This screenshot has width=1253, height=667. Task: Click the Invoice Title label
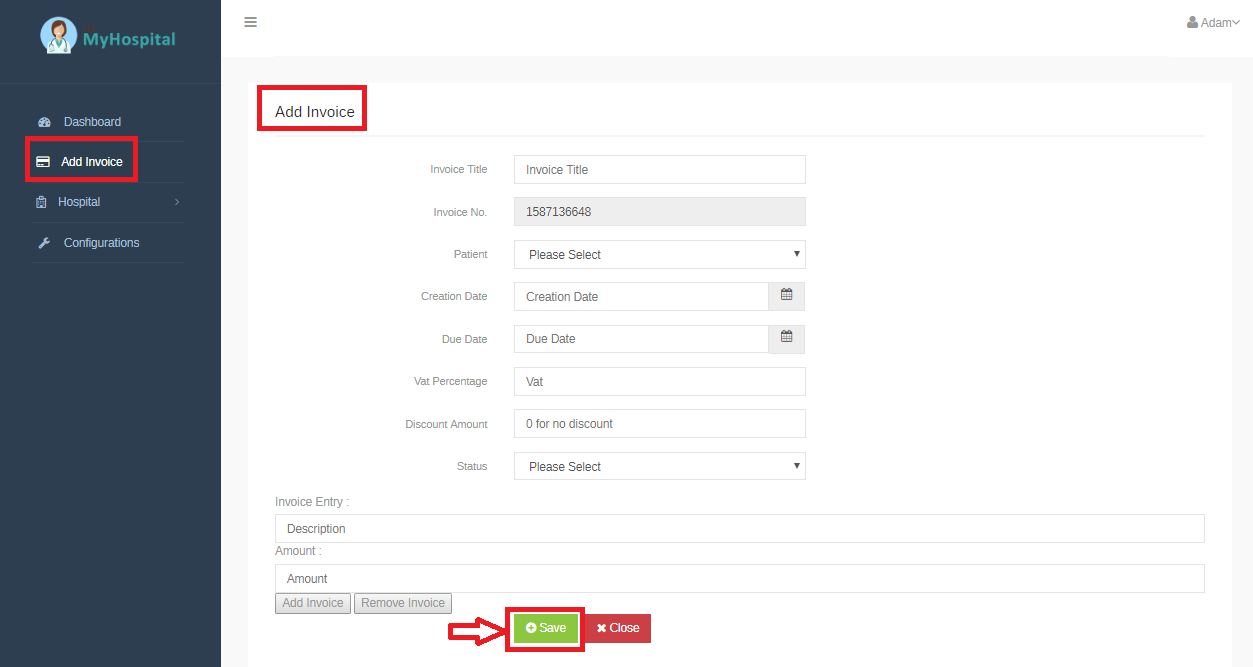(x=459, y=169)
